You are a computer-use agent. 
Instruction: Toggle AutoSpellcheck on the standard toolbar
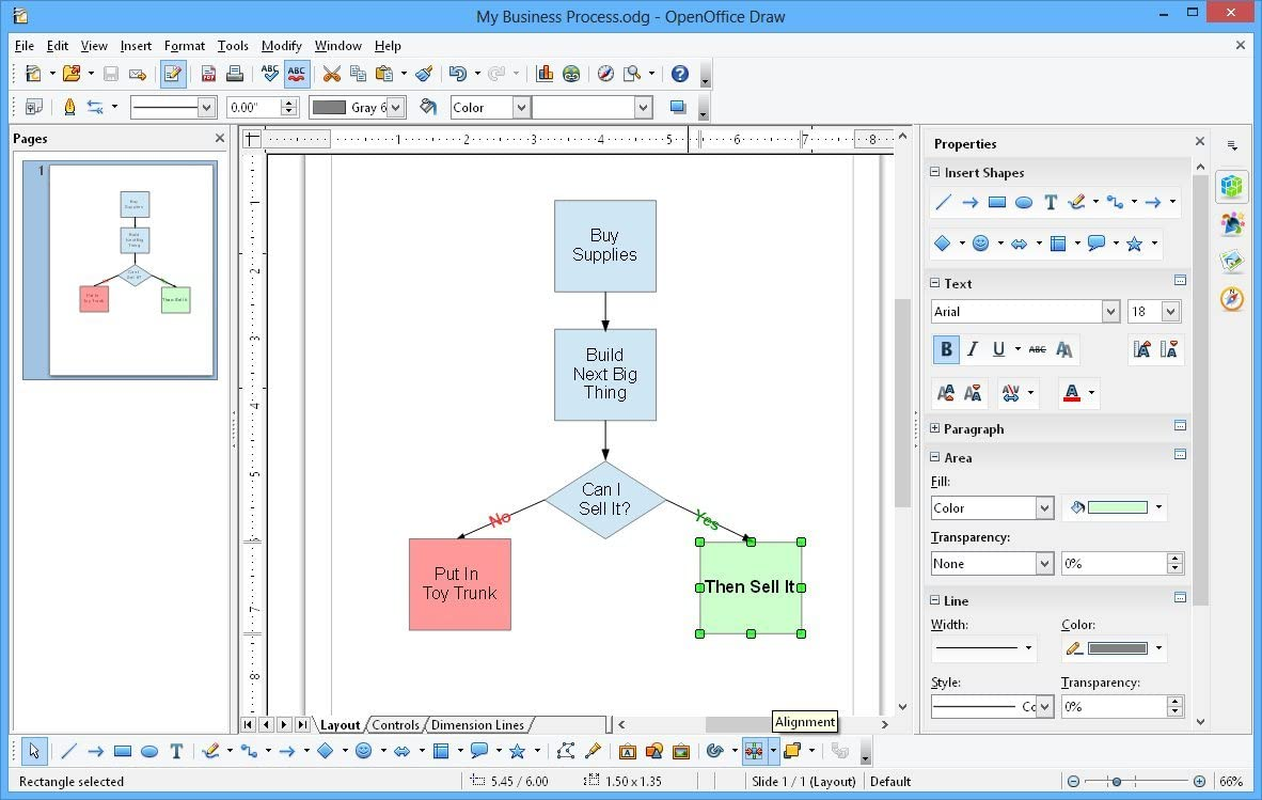(297, 73)
